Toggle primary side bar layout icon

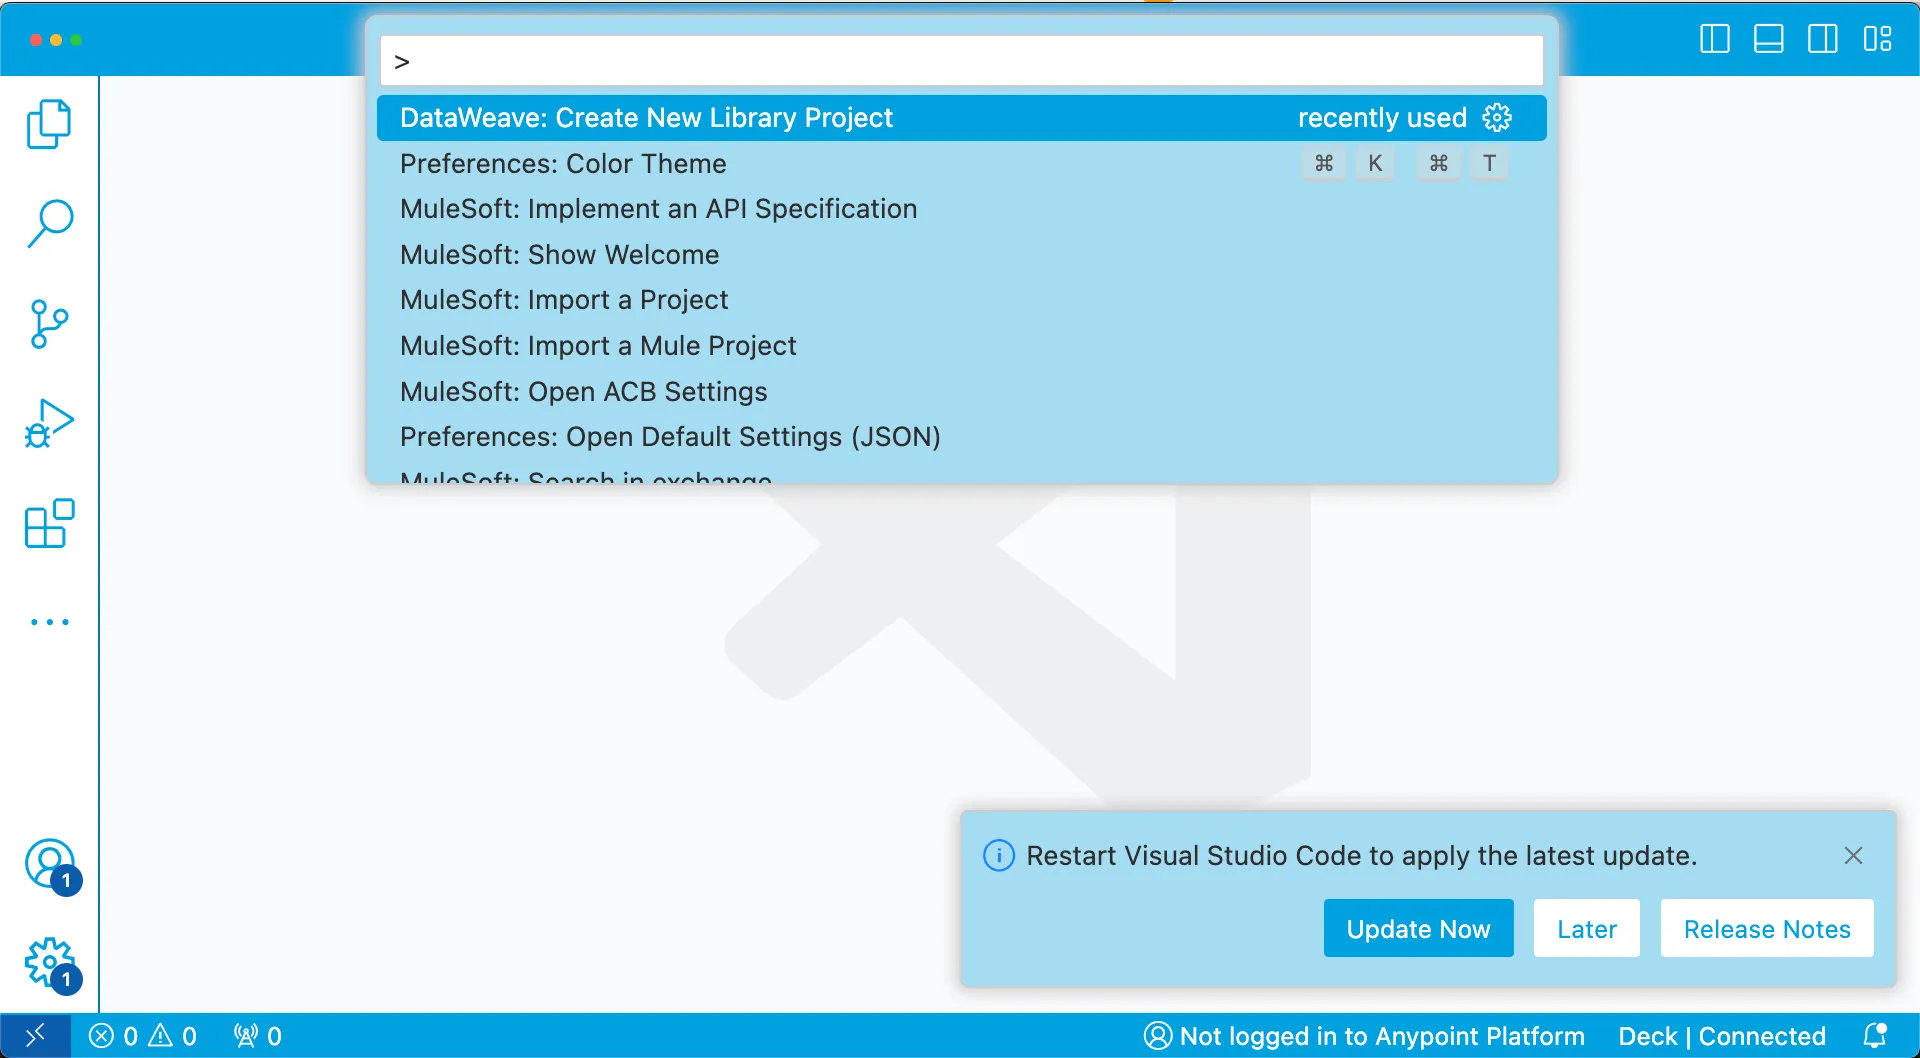point(1715,39)
